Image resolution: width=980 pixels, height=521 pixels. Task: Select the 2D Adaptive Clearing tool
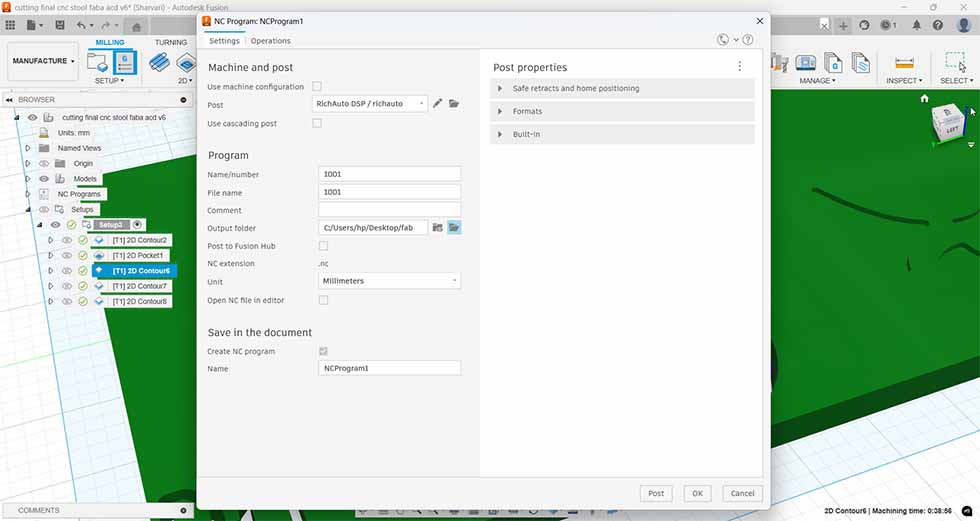pos(159,62)
